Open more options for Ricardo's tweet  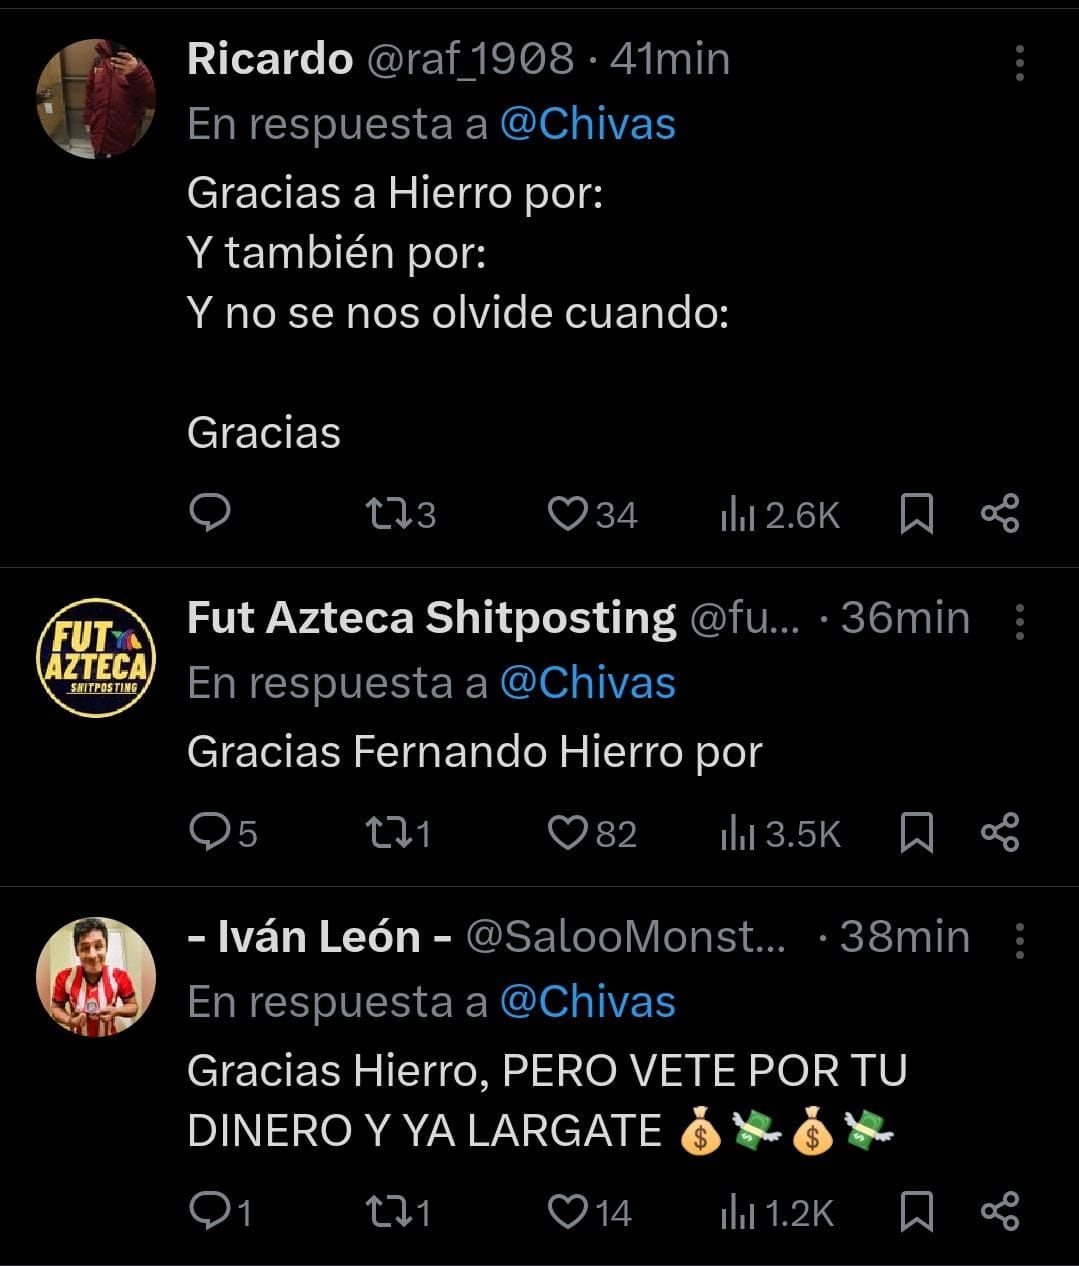1019,62
